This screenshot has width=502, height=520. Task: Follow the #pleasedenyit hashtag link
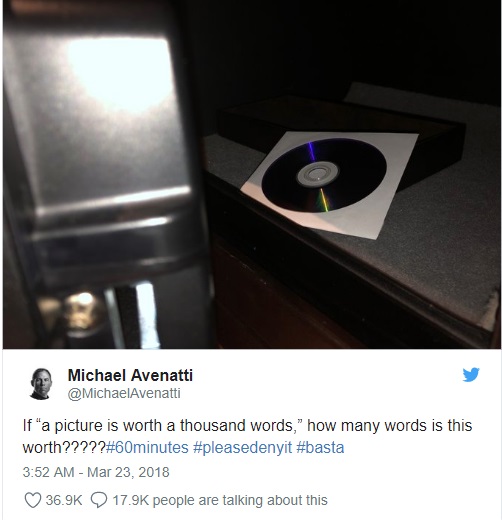242,447
